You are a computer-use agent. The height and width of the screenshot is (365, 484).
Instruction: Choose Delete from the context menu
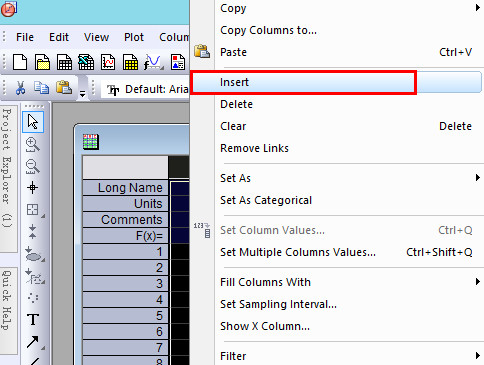click(x=336, y=104)
